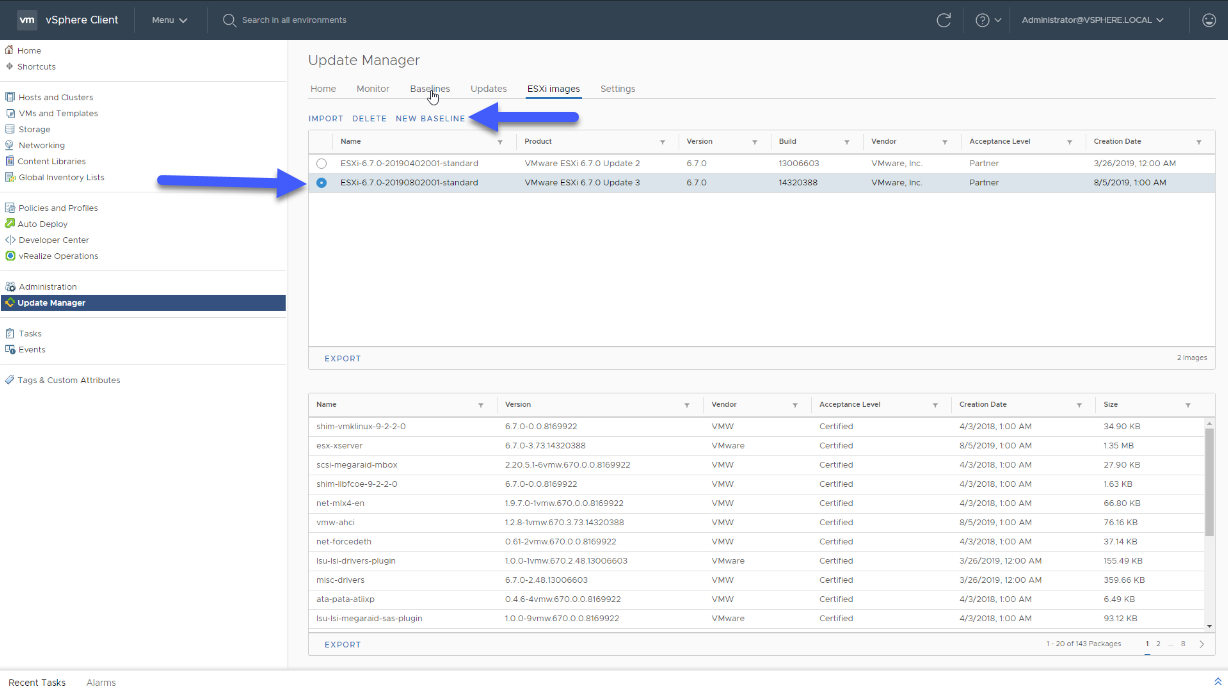Click NEW BASELINE button

pyautogui.click(x=431, y=119)
